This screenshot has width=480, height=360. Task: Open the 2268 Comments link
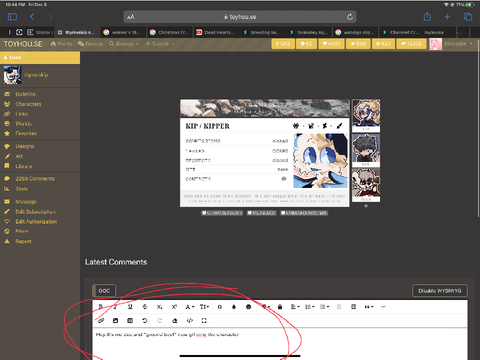click(35, 179)
